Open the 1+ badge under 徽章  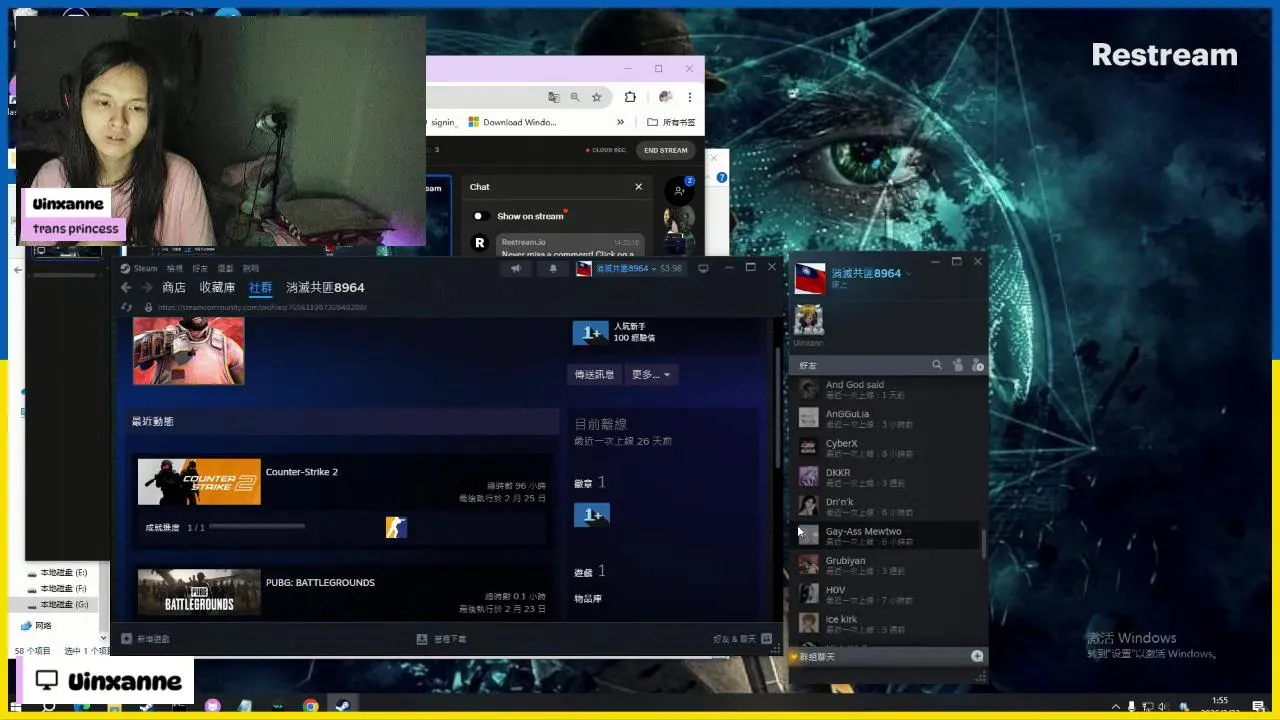point(592,515)
